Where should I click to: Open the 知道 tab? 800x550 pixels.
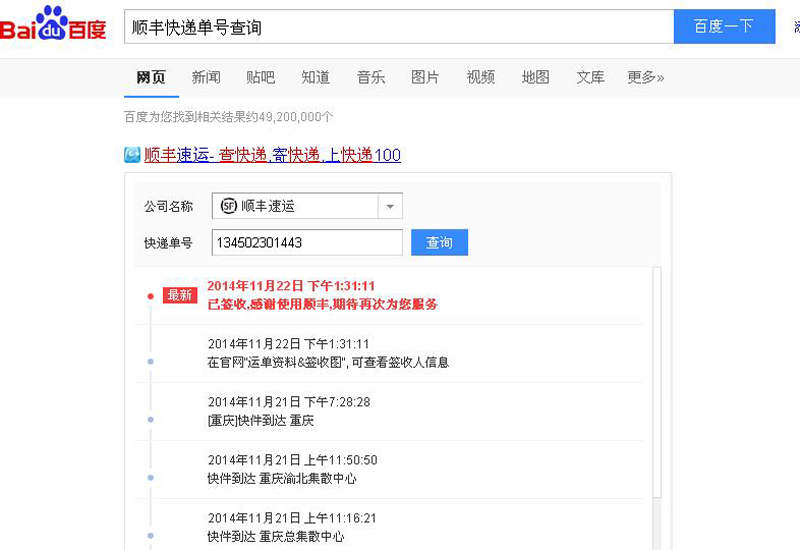click(x=315, y=77)
